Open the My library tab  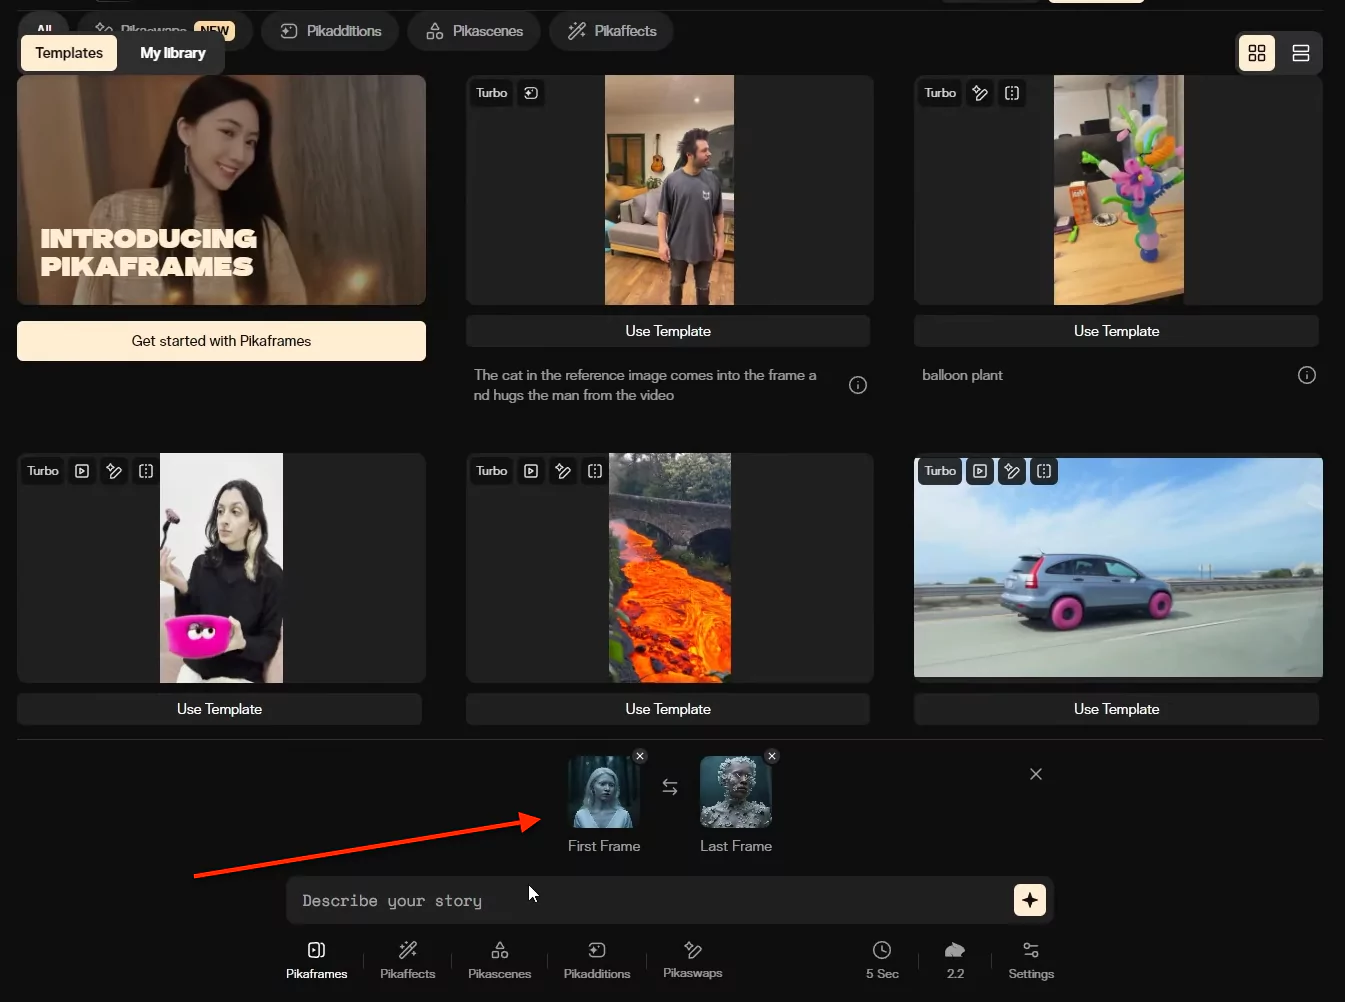point(172,53)
